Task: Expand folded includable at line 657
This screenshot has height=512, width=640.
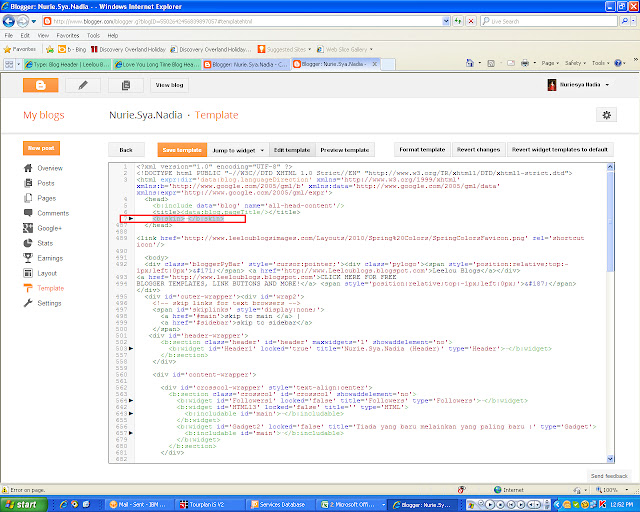Action: point(131,433)
